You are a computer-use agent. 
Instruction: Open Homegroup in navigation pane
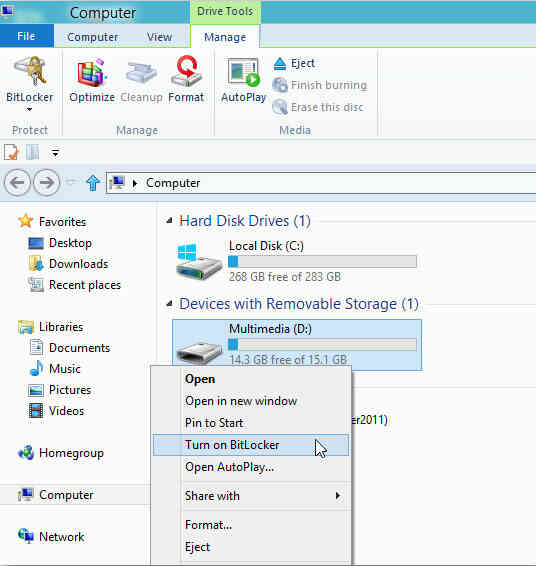[61, 453]
